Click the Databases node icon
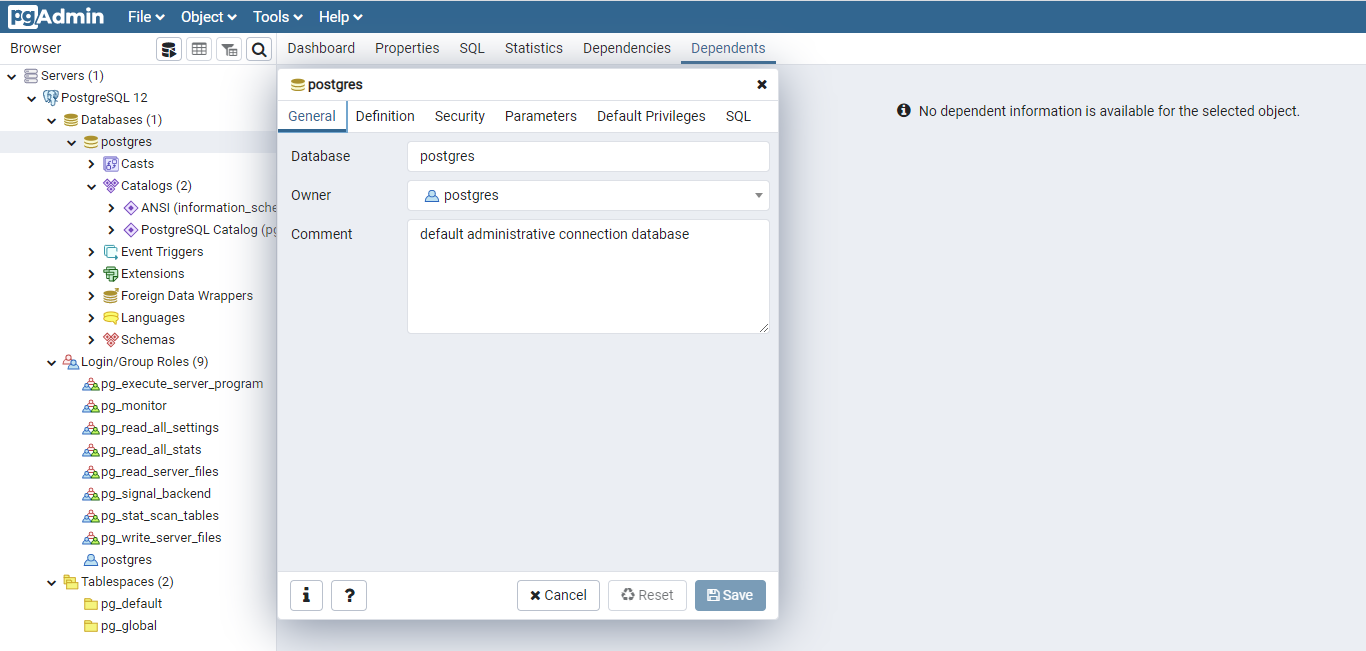The height and width of the screenshot is (651, 1366). pos(71,120)
